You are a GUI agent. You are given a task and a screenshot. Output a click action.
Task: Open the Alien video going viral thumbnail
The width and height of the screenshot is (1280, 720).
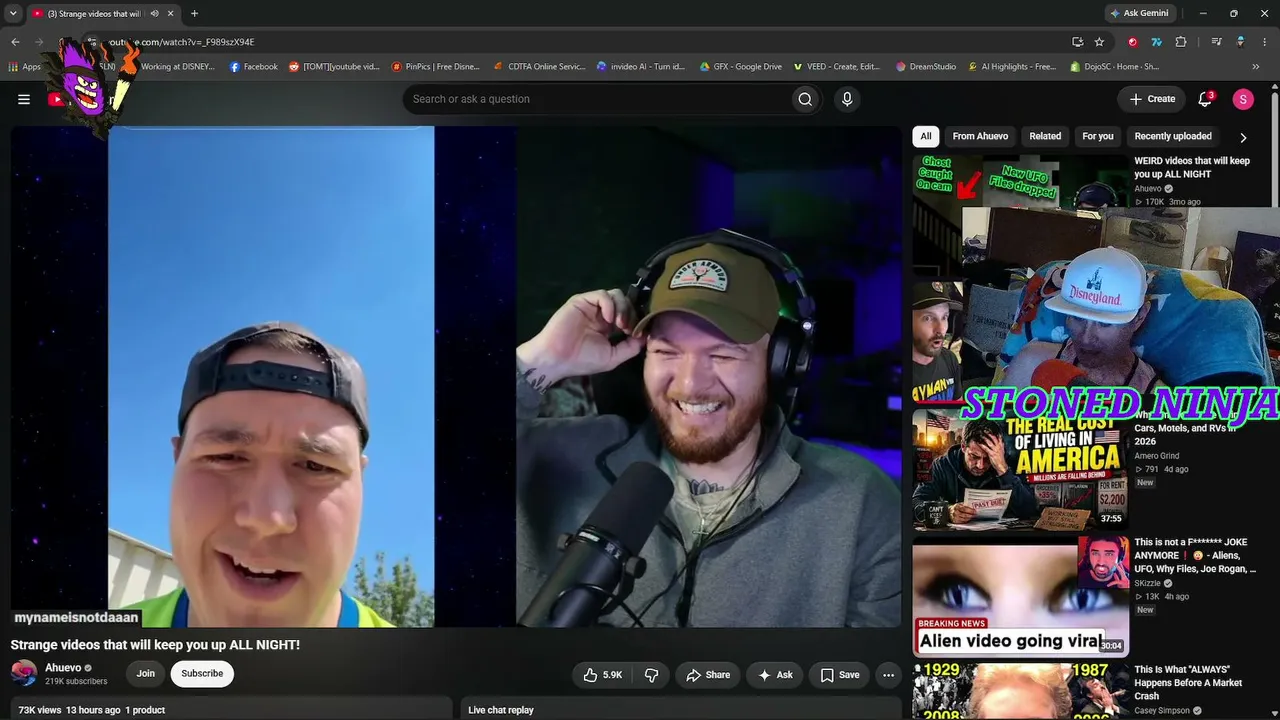click(x=1020, y=597)
